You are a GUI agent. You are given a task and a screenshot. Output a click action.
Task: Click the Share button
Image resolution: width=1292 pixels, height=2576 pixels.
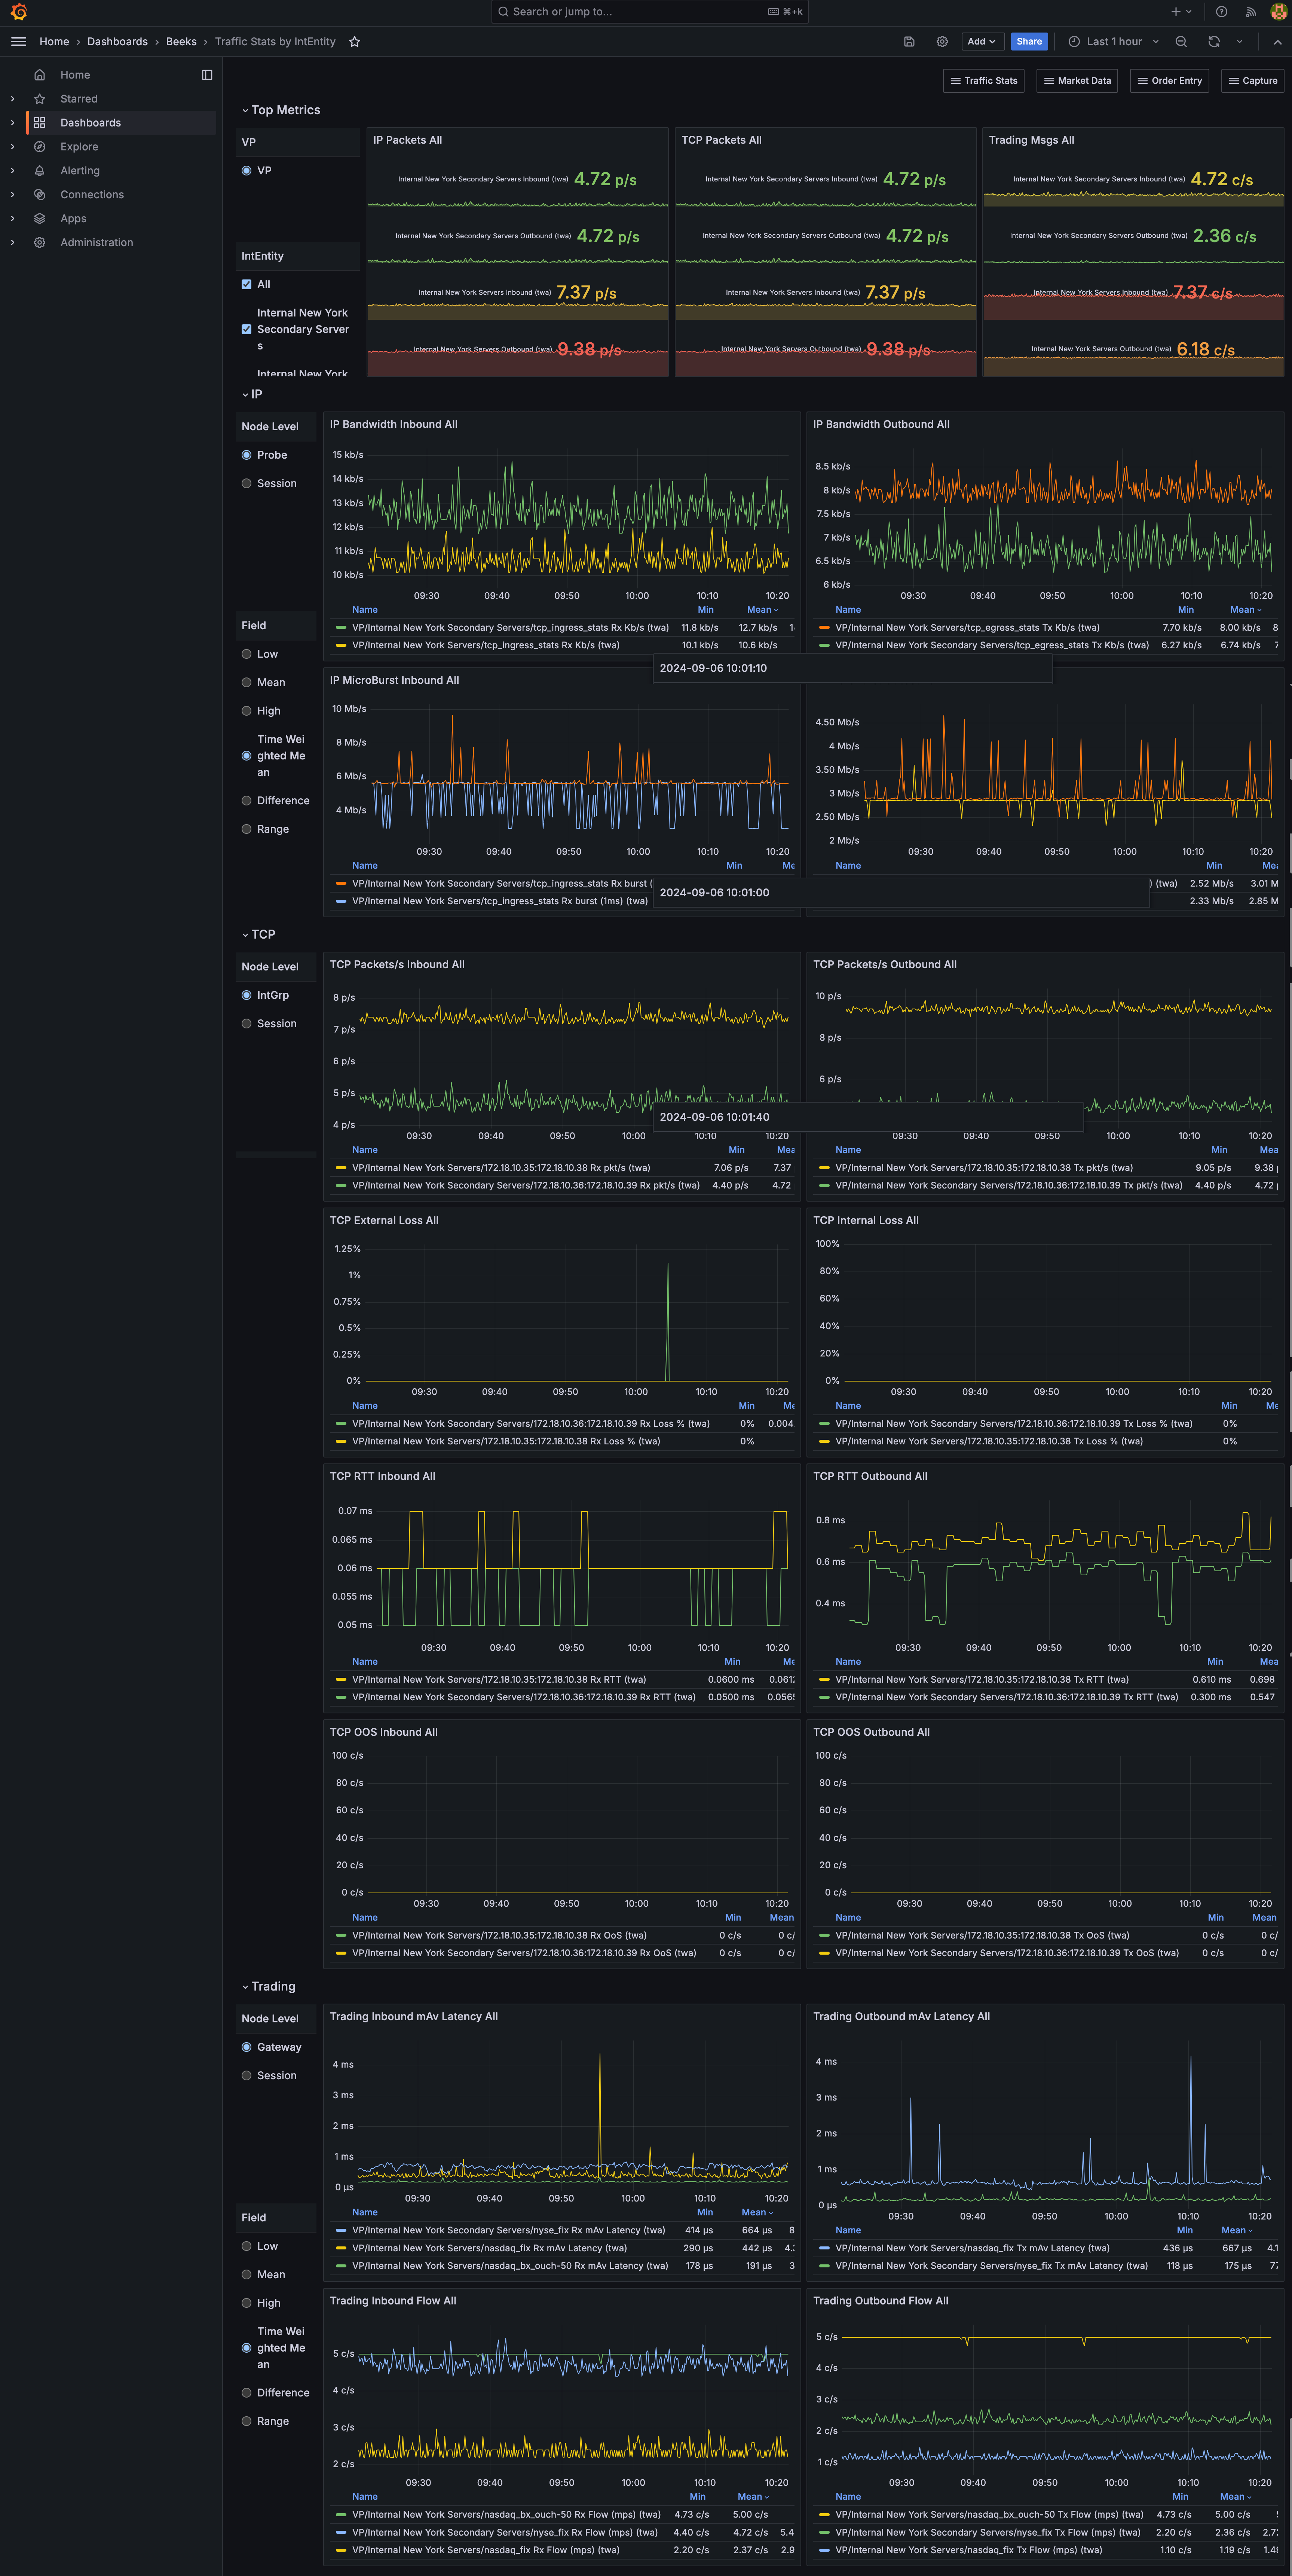(x=1029, y=42)
